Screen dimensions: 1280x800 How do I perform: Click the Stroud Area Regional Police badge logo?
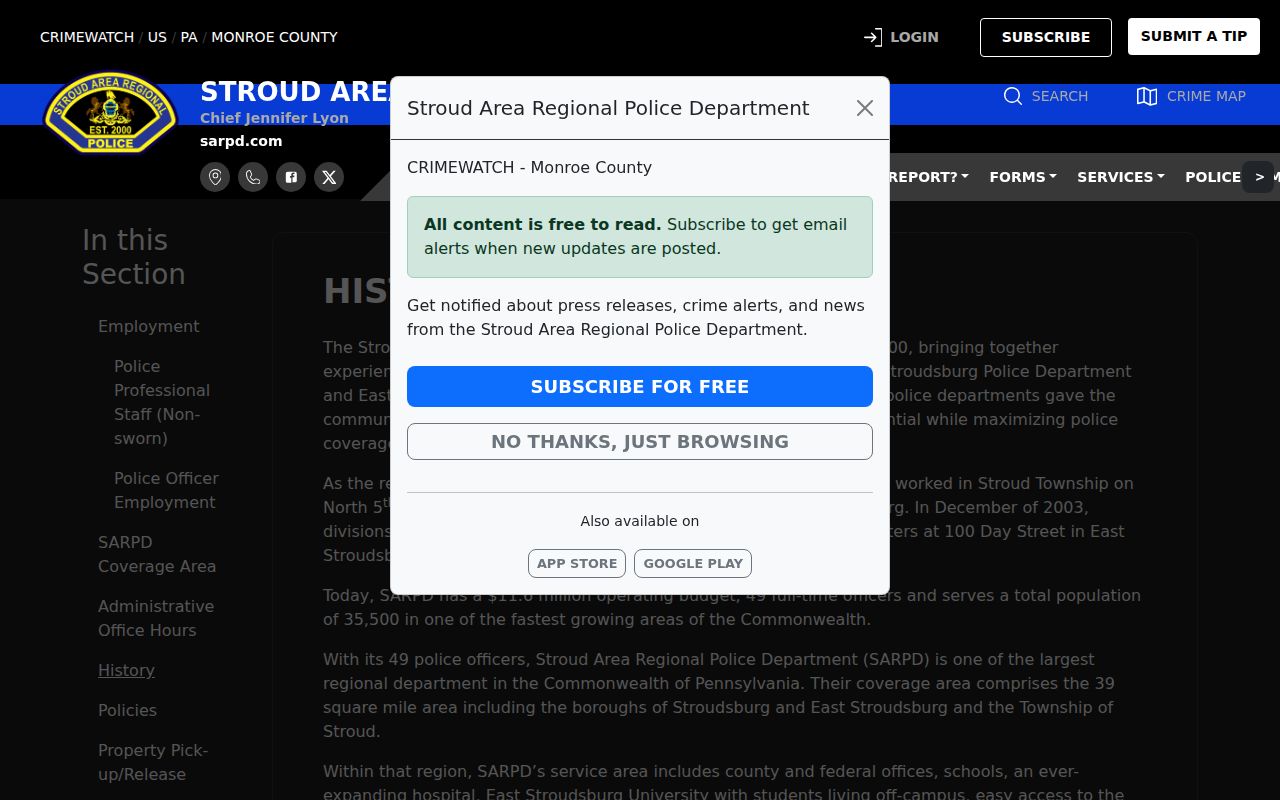110,113
